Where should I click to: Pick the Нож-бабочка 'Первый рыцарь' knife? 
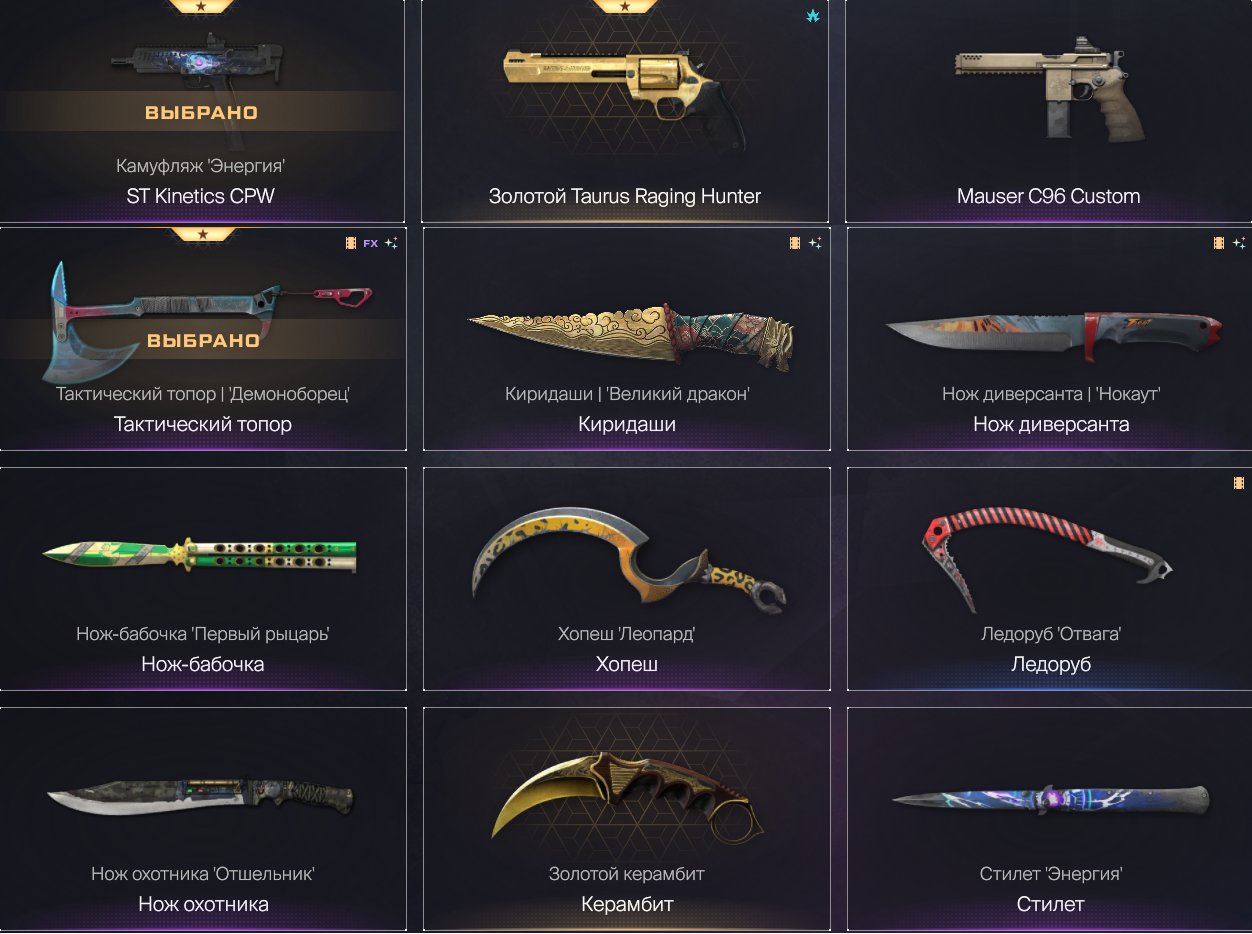203,578
